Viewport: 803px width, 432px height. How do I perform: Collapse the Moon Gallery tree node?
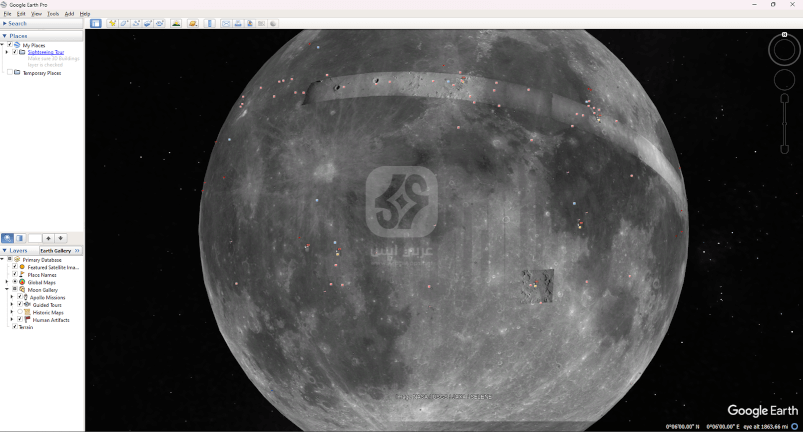[7, 290]
